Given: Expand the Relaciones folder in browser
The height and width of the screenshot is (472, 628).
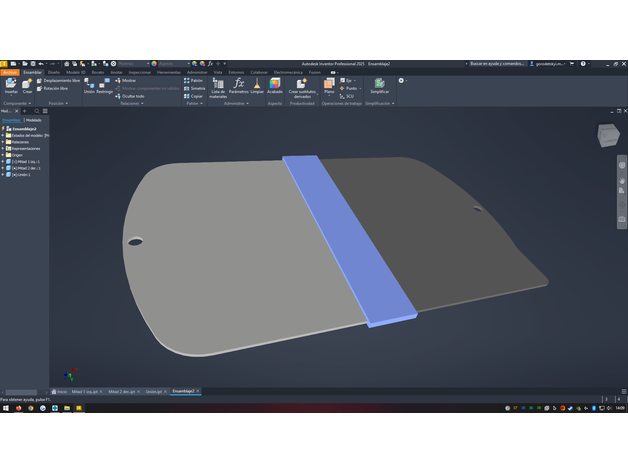Looking at the screenshot, I should (x=4, y=142).
